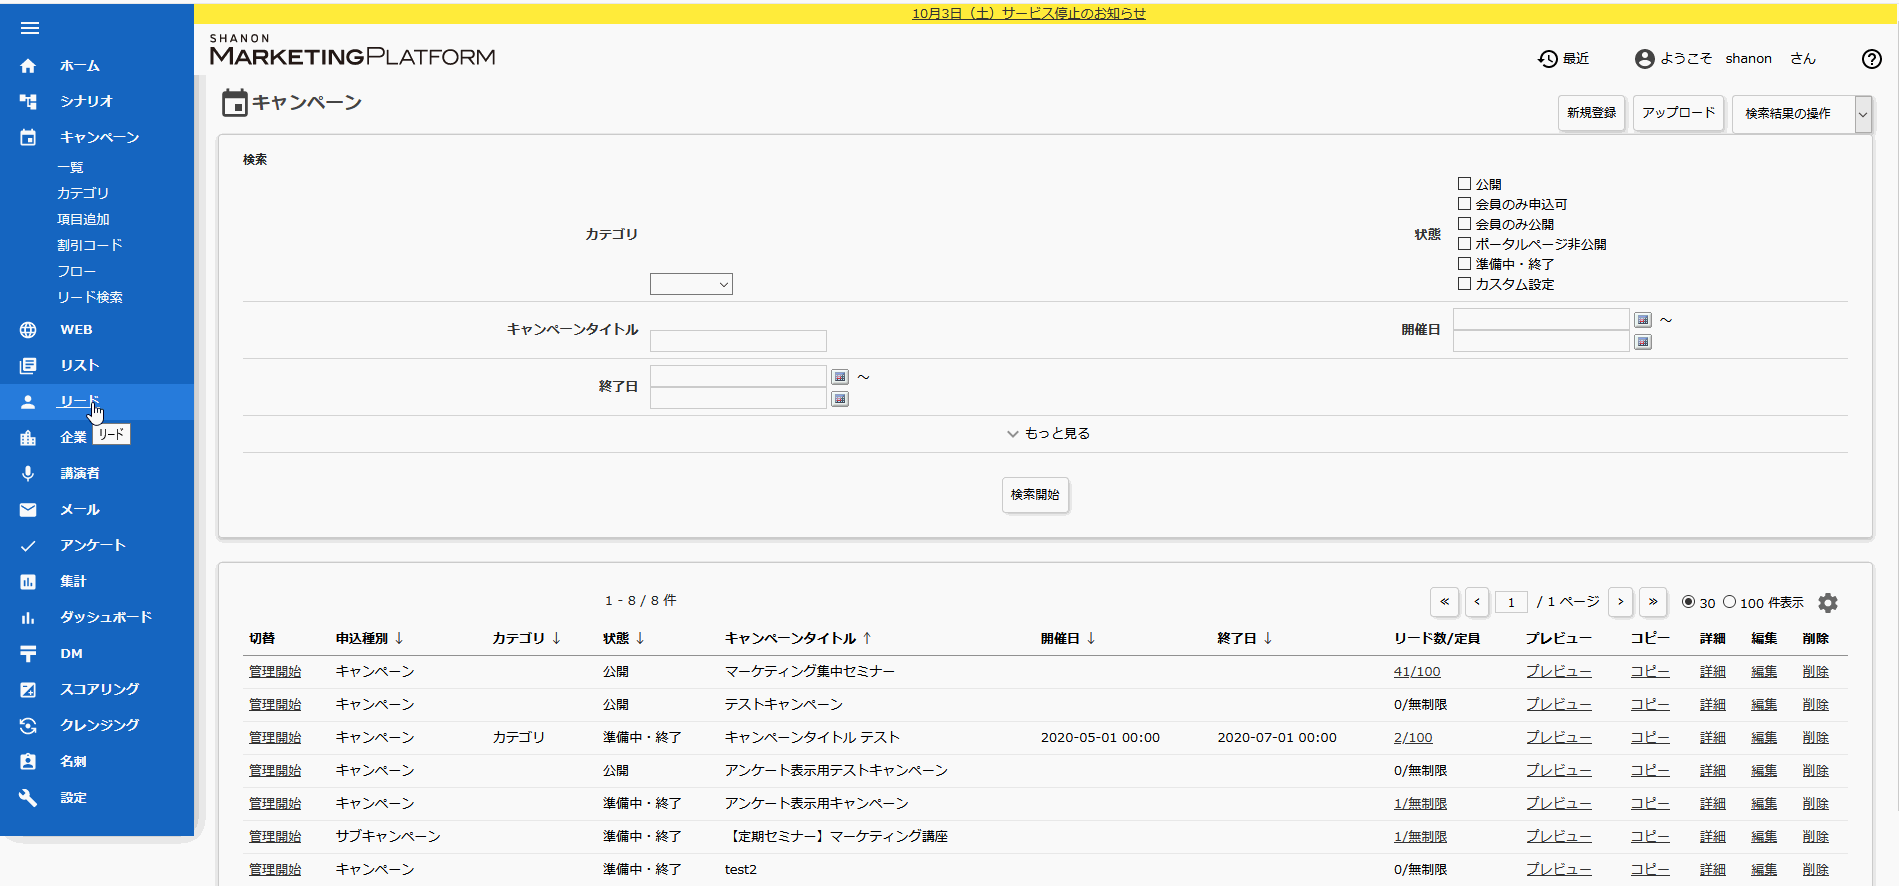Check the 公開 status checkbox
This screenshot has width=1899, height=886.
(1464, 184)
